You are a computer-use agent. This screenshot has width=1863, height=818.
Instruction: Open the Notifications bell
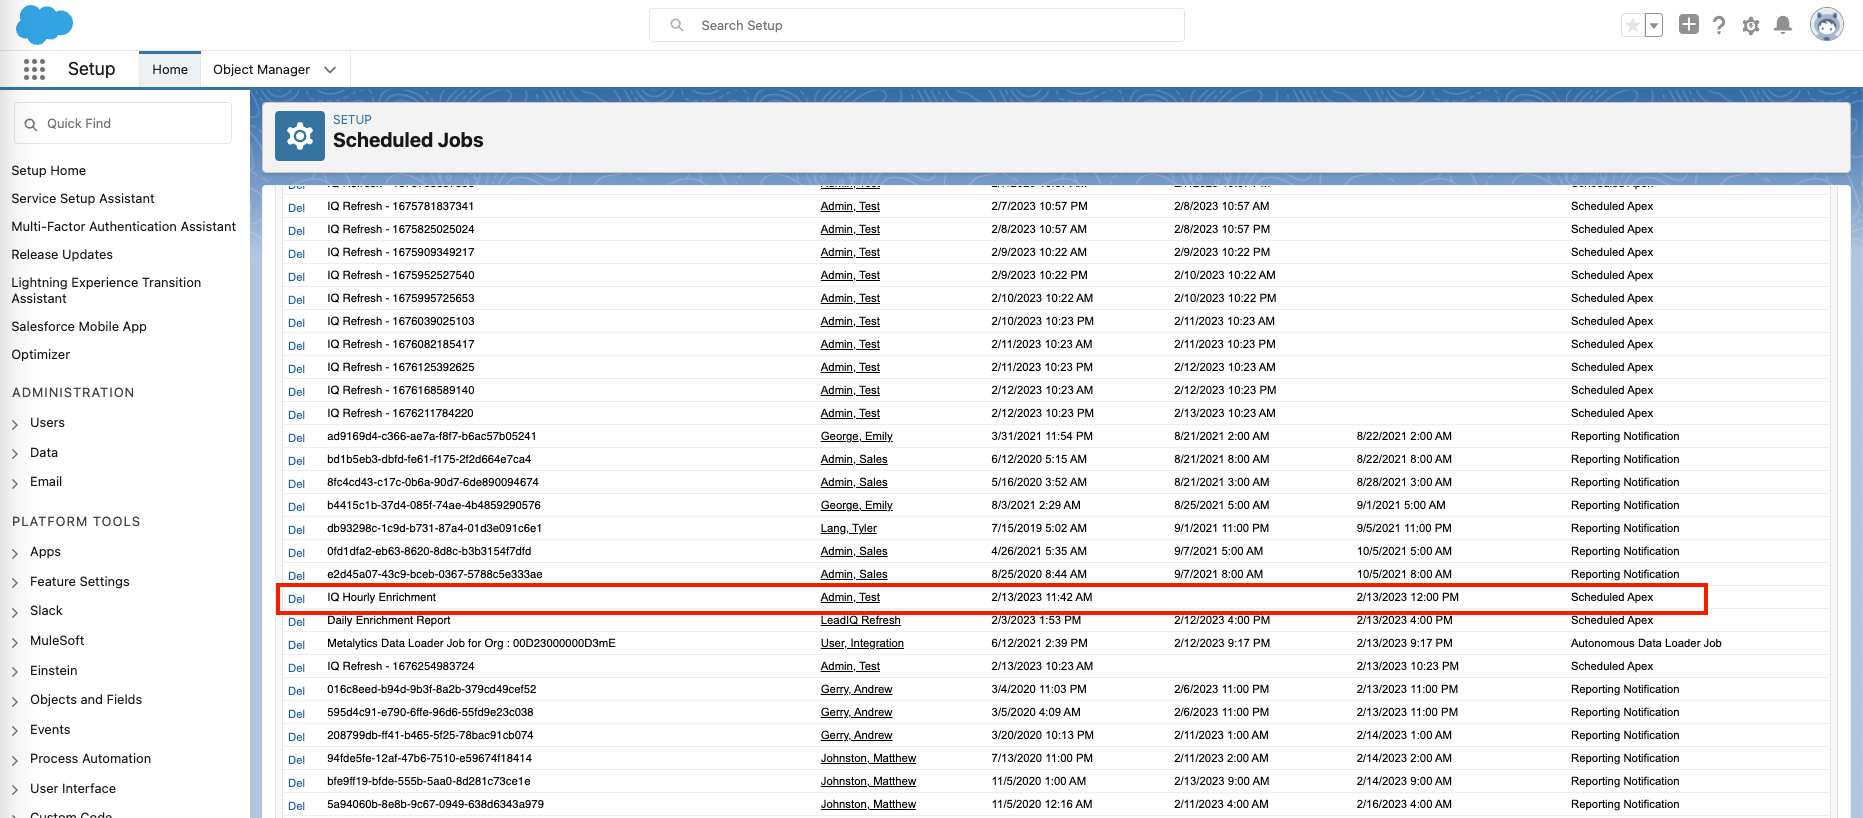(1783, 25)
